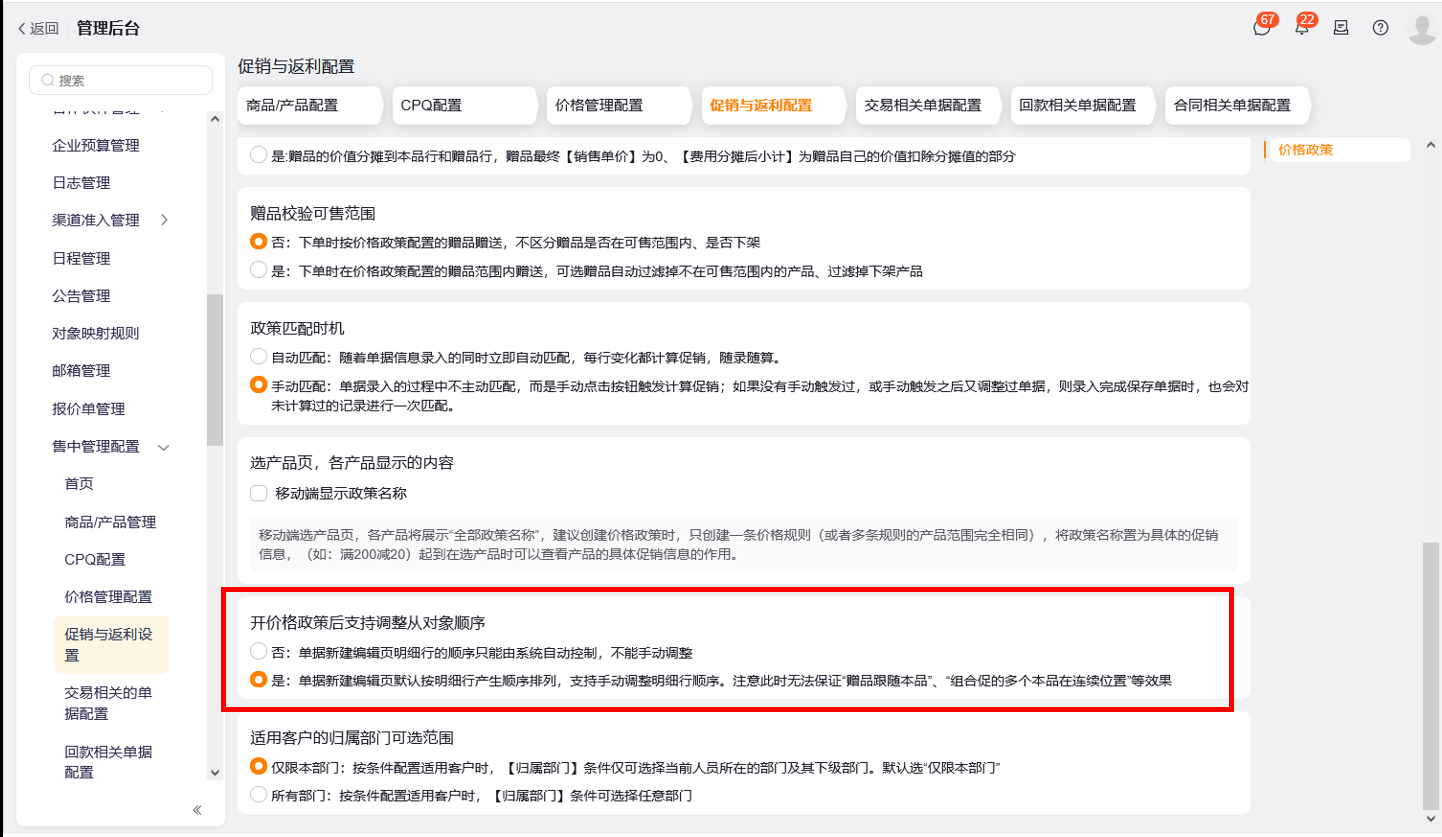The image size is (1442, 837).
Task: Collapse the 售中管理配置 section
Action: [164, 447]
